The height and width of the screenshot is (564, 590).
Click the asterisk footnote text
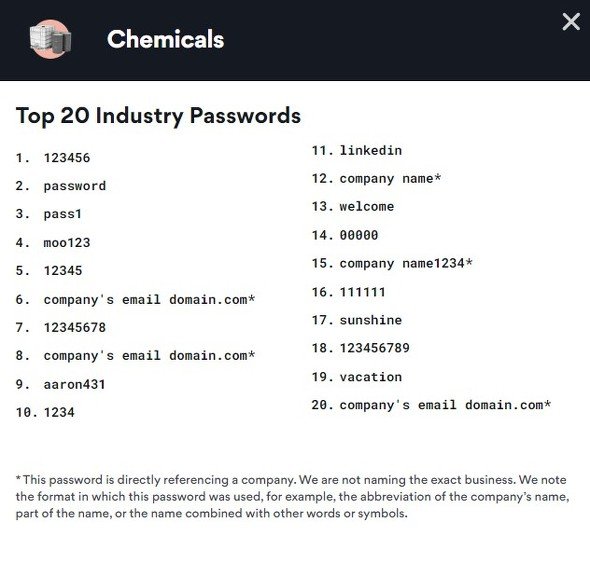click(293, 497)
